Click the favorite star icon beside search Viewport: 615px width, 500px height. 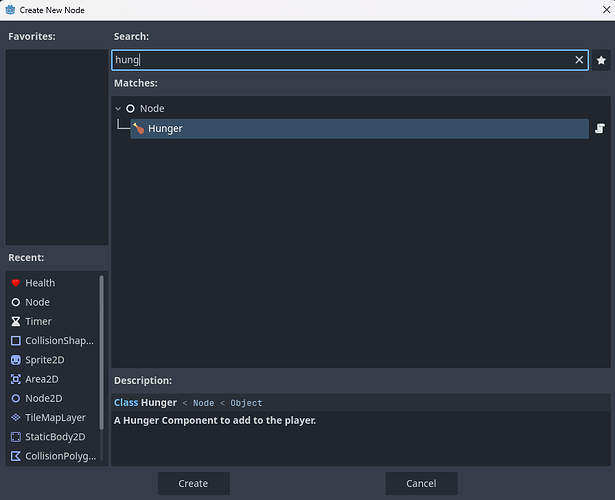pyautogui.click(x=601, y=60)
